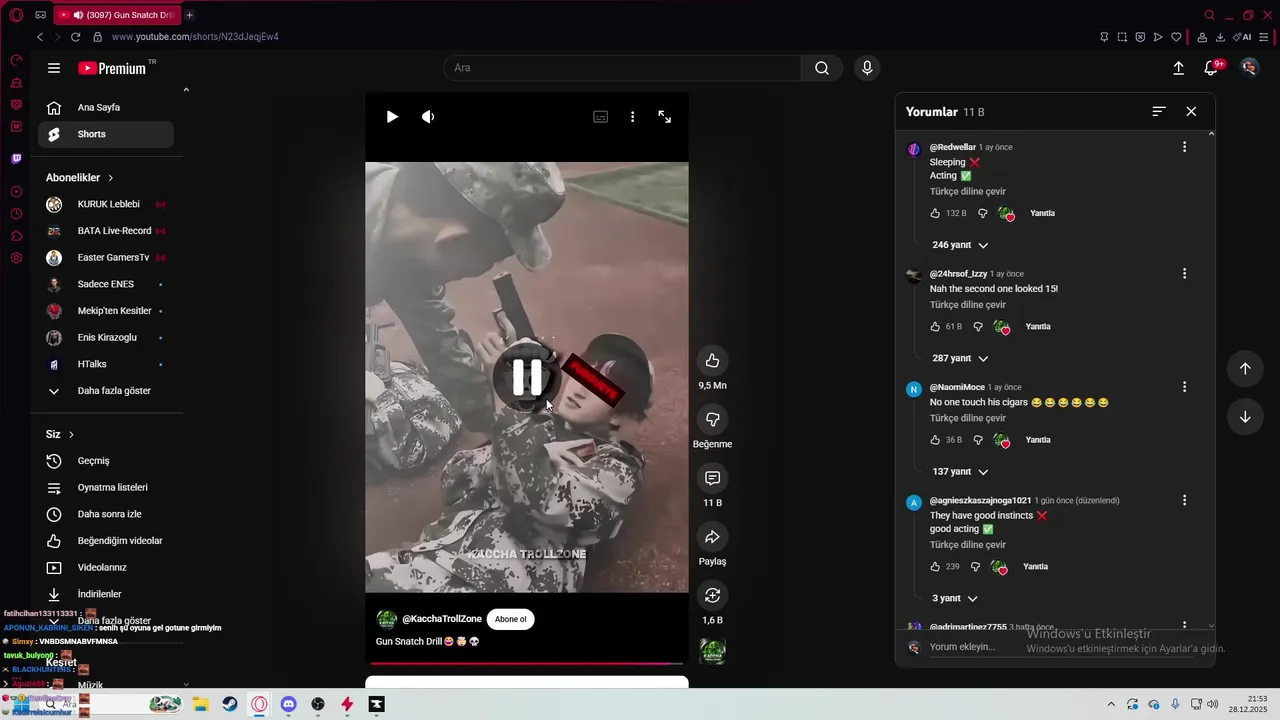Image resolution: width=1280 pixels, height=720 pixels.
Task: Subscribe with the Abone ol button
Action: [510, 619]
